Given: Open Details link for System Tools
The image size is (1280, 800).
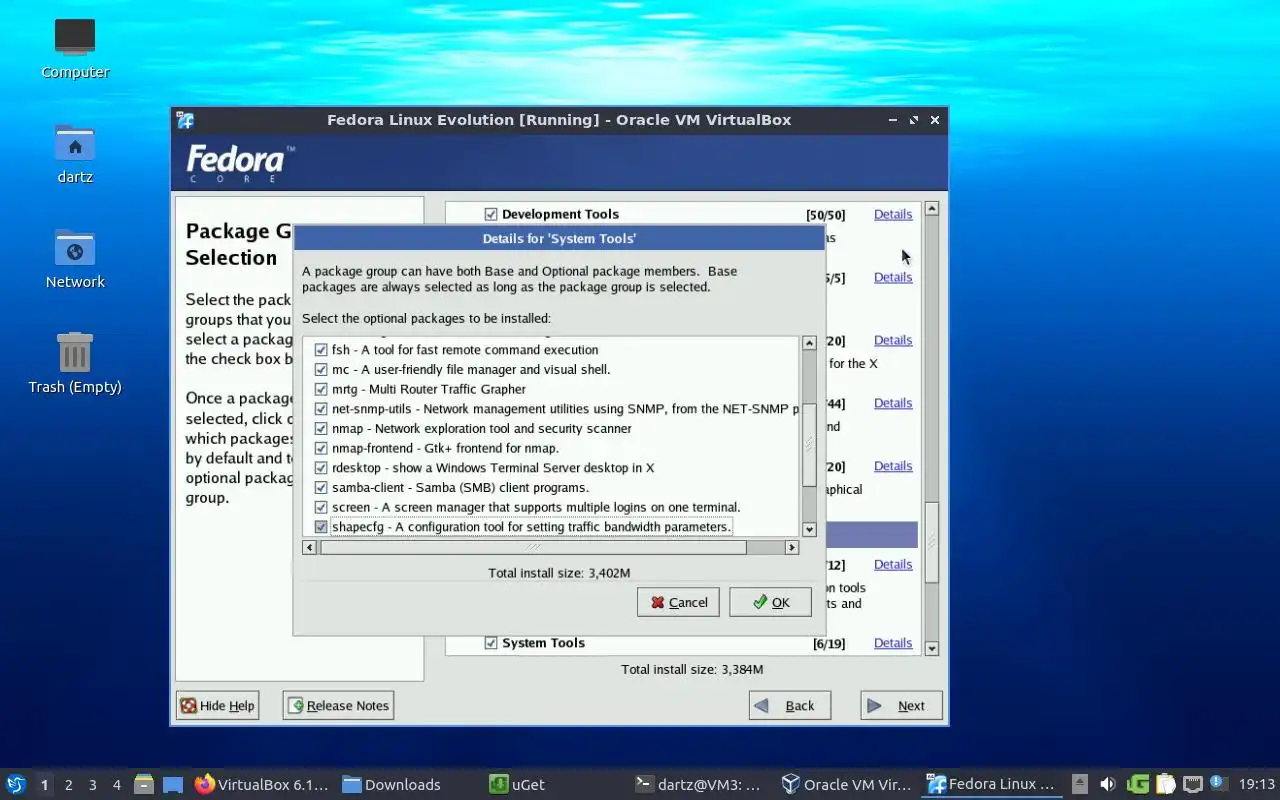Looking at the screenshot, I should pyautogui.click(x=893, y=643).
